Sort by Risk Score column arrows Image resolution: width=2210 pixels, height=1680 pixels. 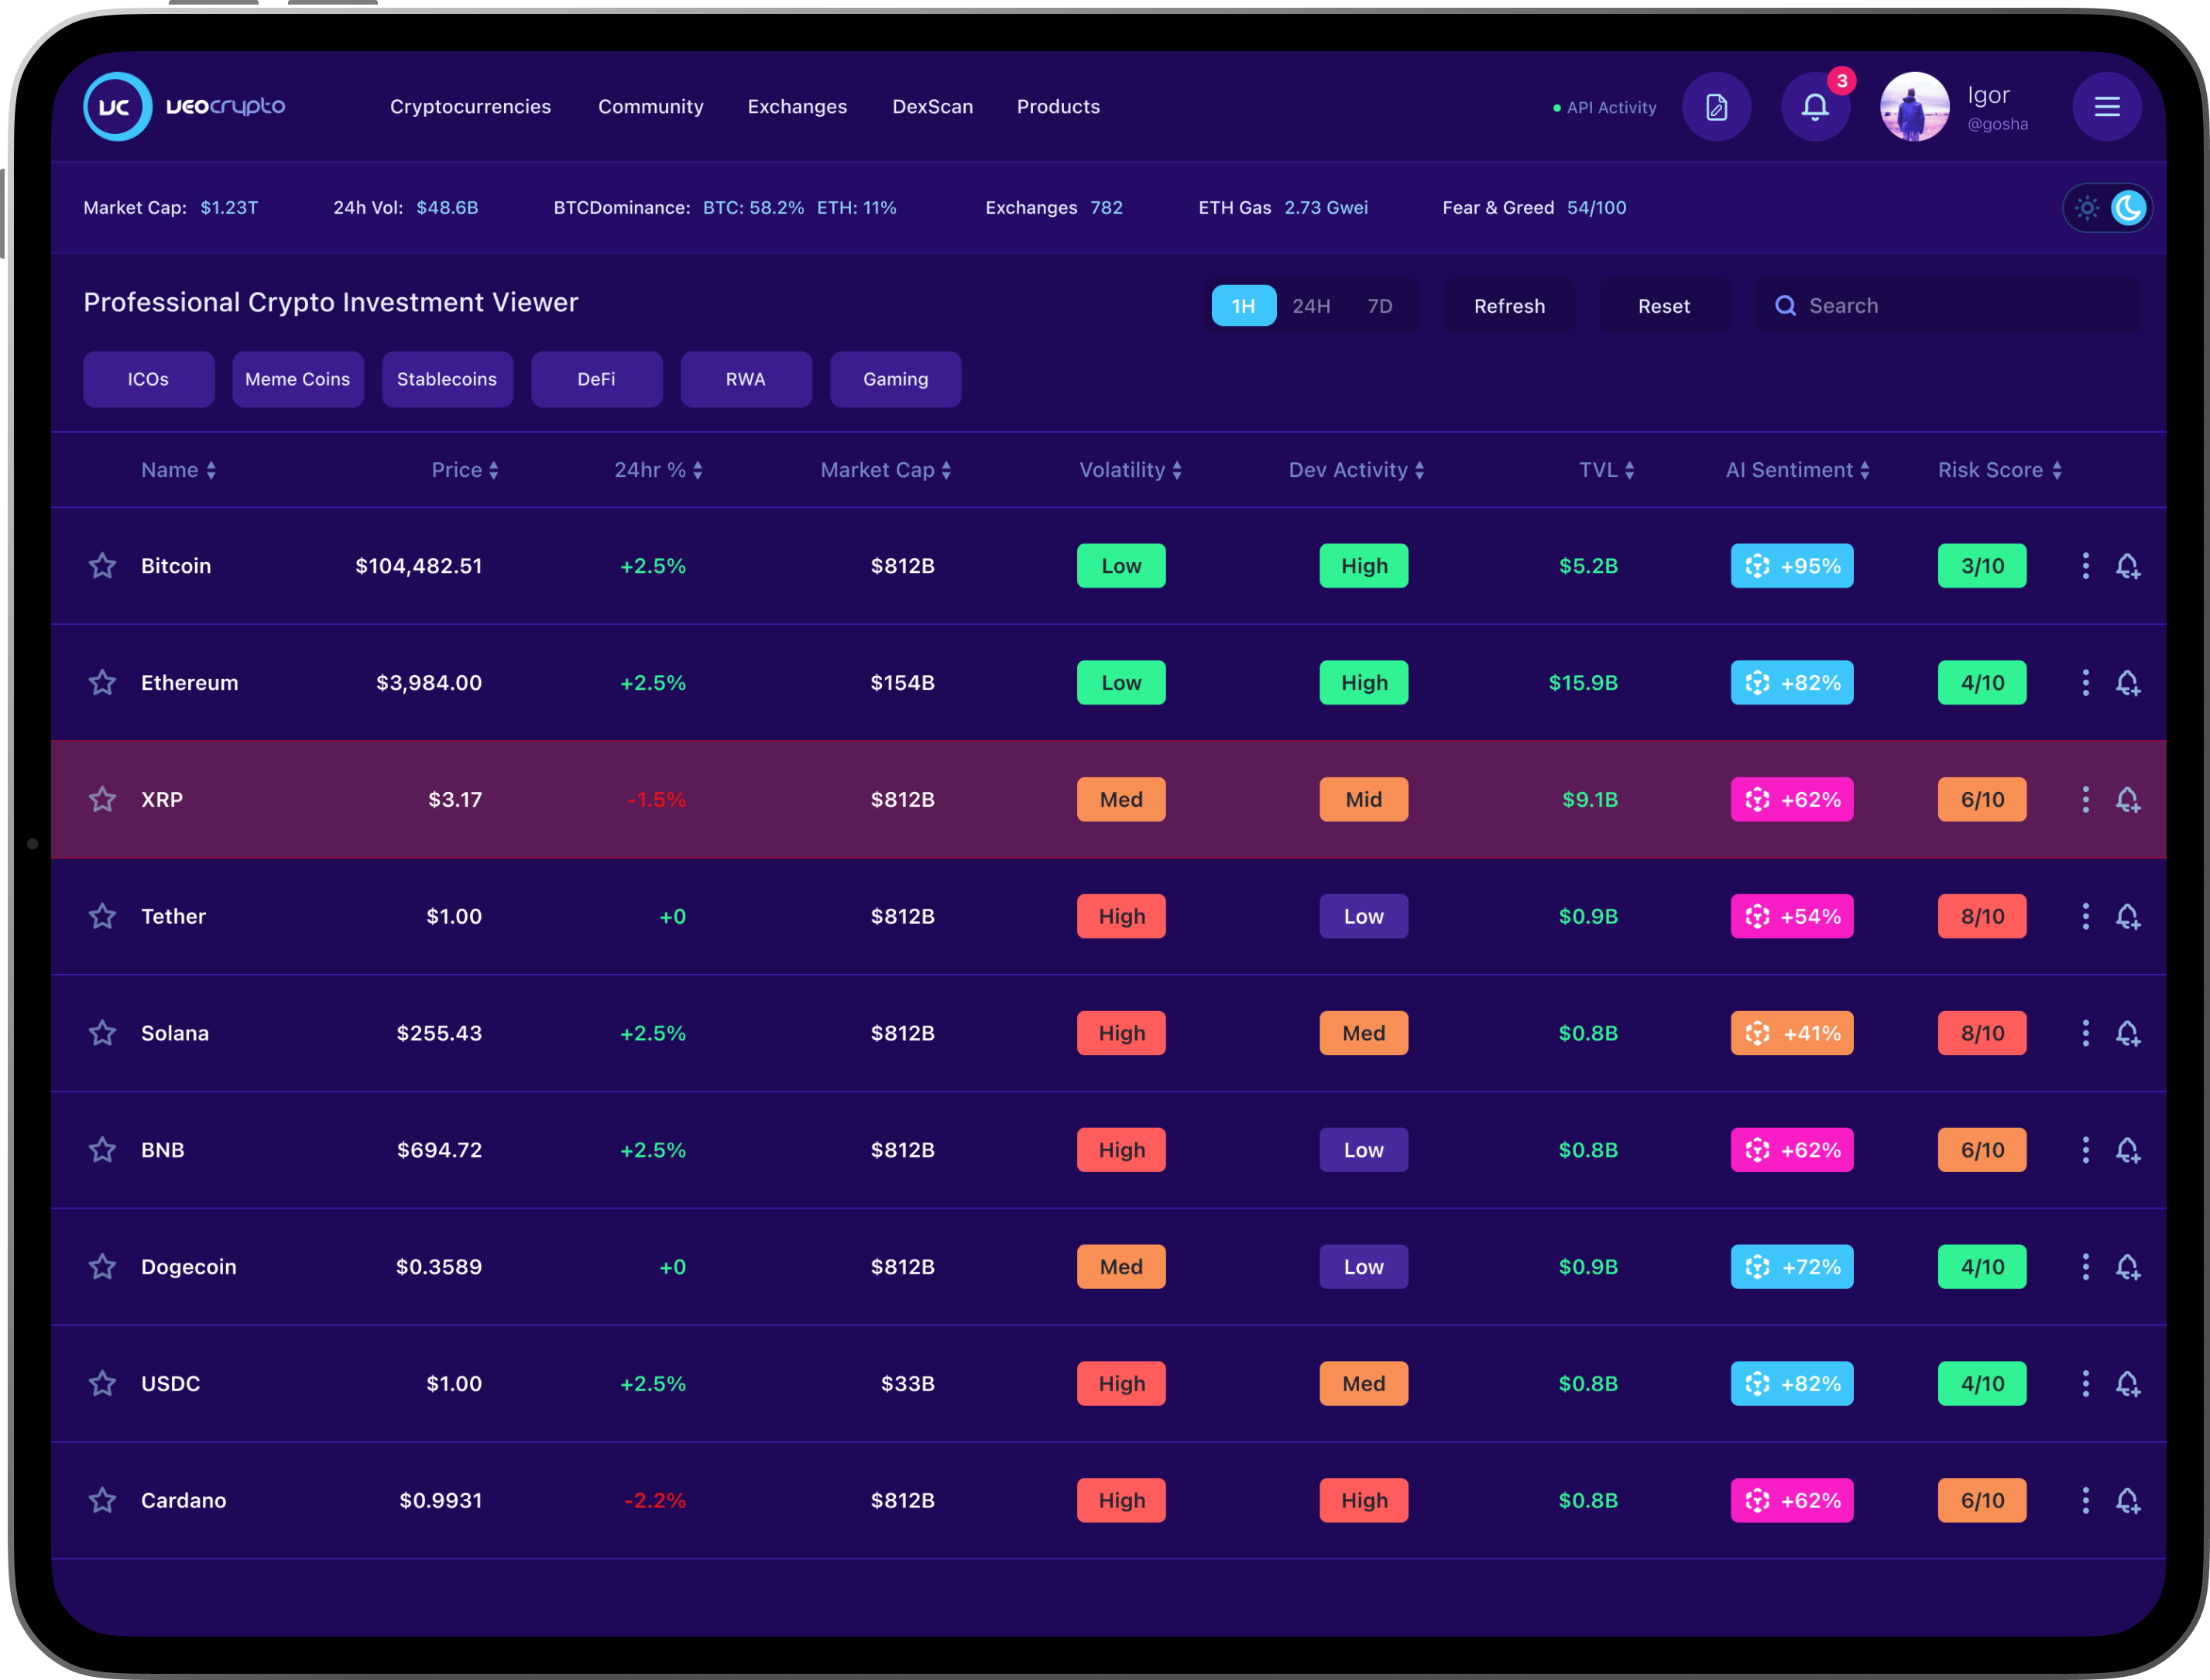pyautogui.click(x=2057, y=471)
